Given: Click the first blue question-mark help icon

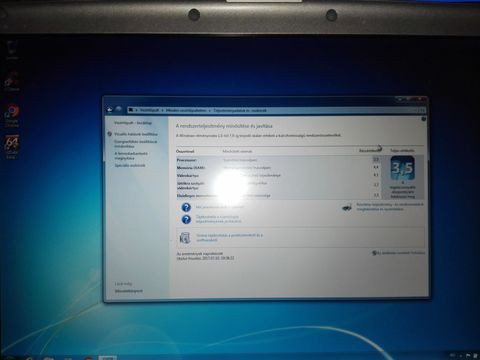Looking at the screenshot, I should coord(186,207).
